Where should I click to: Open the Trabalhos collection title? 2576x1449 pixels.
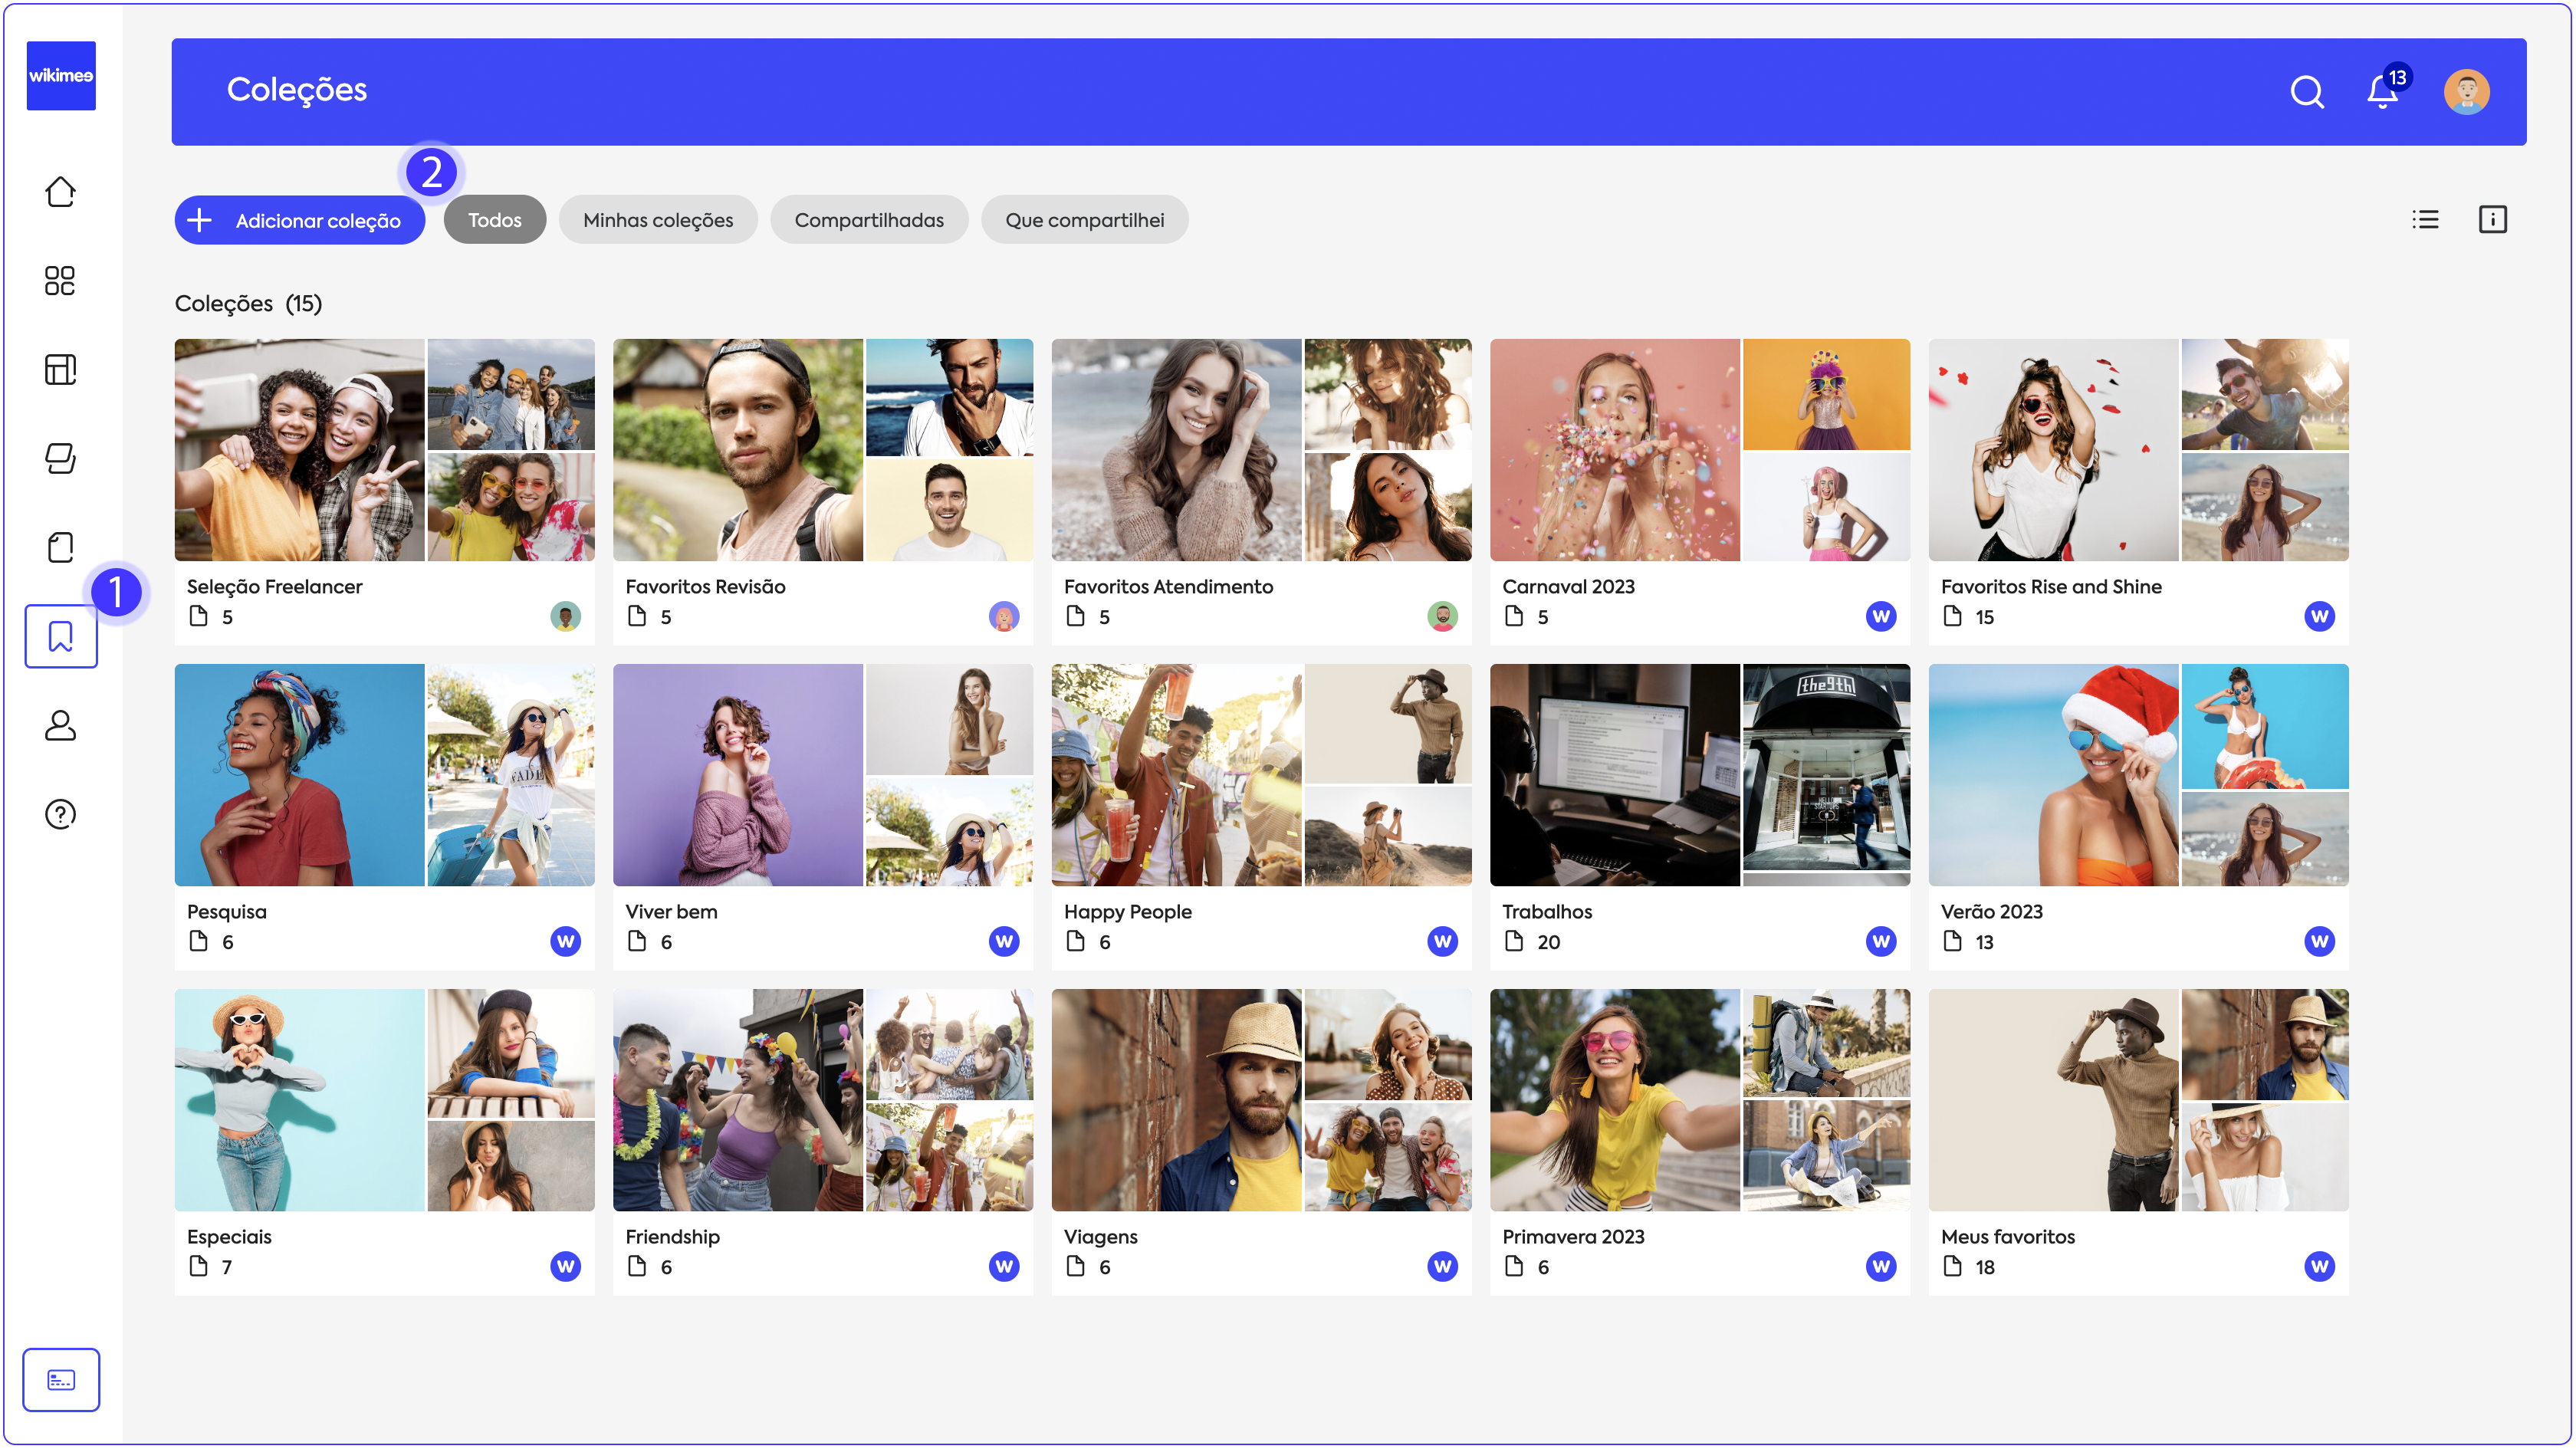coord(1546,911)
